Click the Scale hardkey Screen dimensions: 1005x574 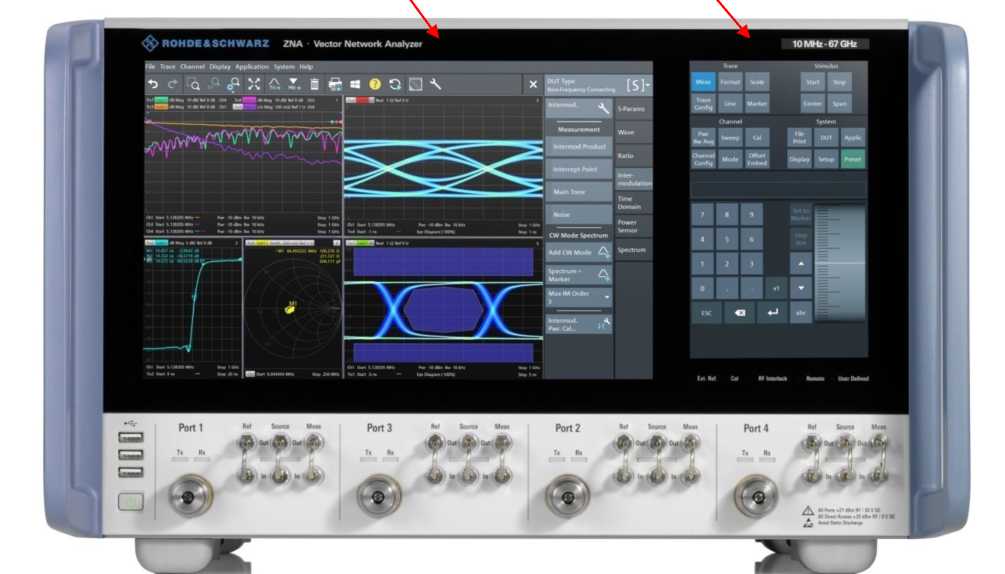[x=757, y=82]
